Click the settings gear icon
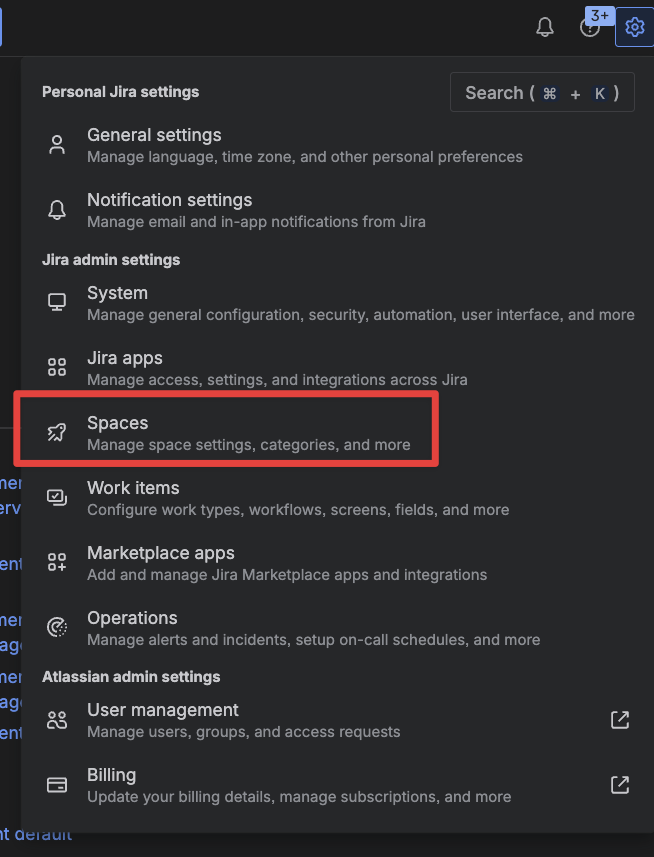 [x=634, y=27]
